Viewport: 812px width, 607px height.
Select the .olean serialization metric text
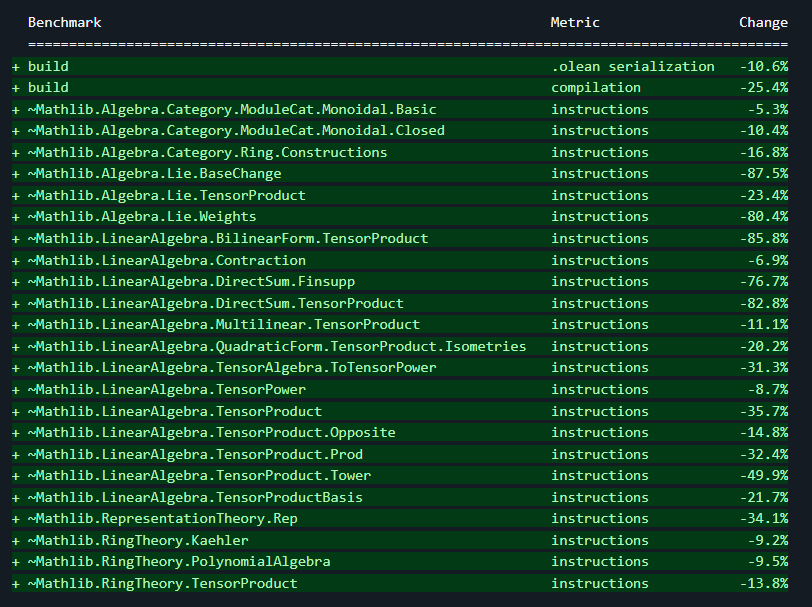pyautogui.click(x=632, y=66)
